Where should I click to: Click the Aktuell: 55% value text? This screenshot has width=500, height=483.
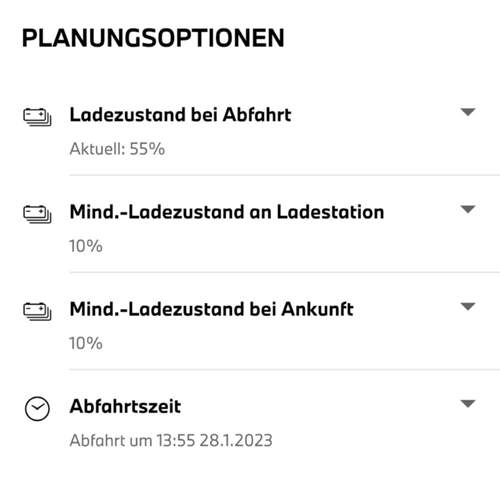(x=117, y=149)
